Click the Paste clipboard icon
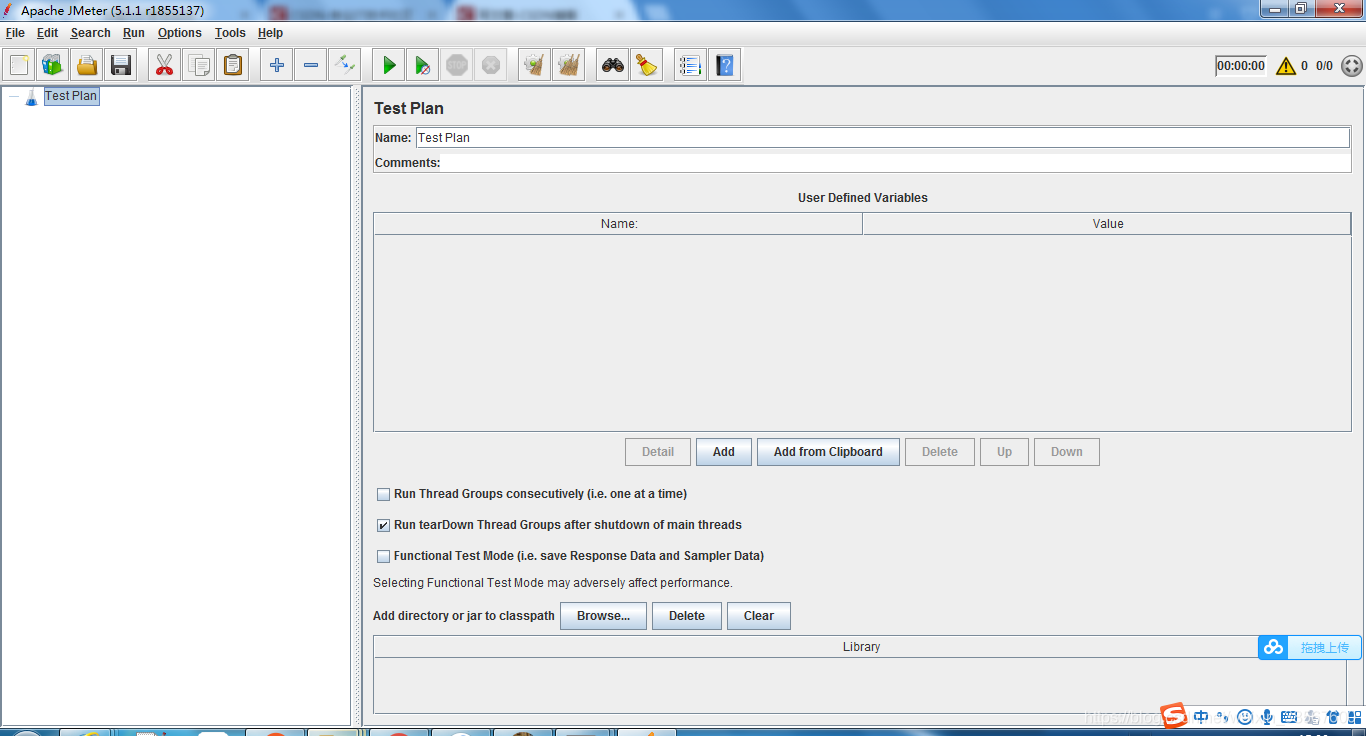Viewport: 1366px width, 736px height. click(x=233, y=66)
